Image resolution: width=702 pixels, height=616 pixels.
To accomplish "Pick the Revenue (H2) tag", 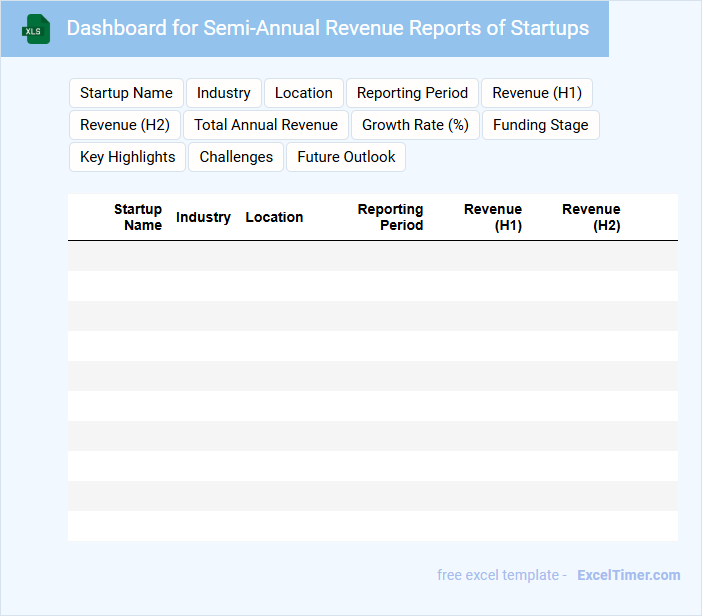I will point(125,125).
